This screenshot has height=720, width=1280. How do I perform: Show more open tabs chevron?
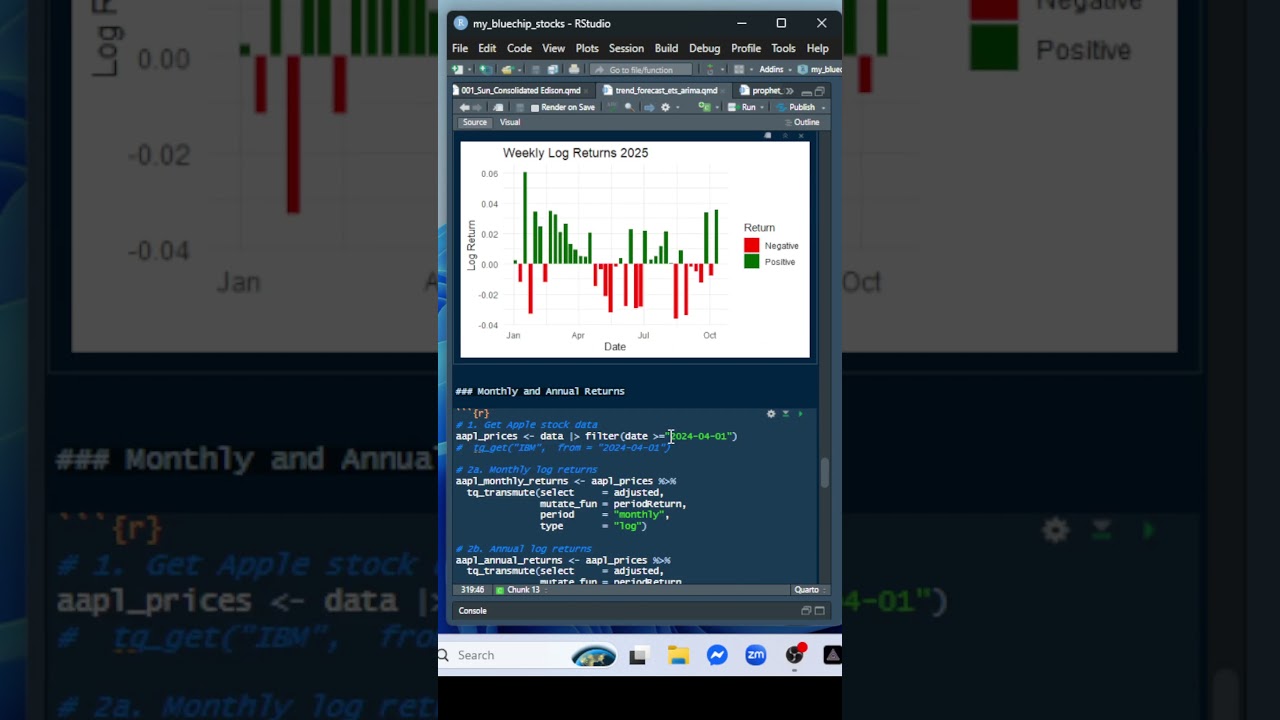789,91
